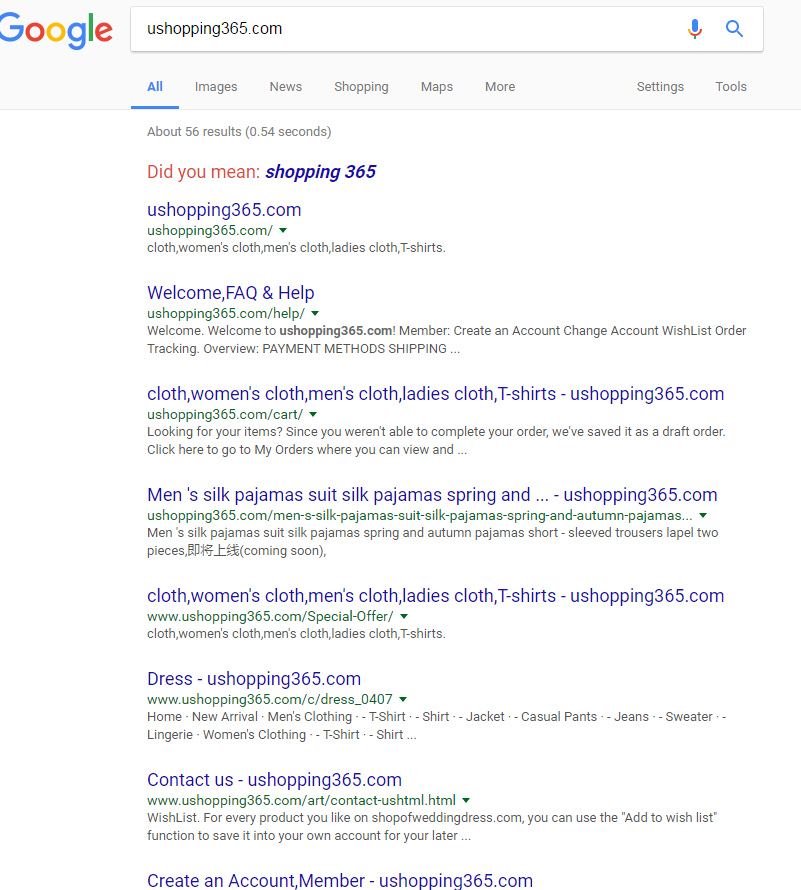Open the More menu
801x890 pixels.
(x=500, y=87)
